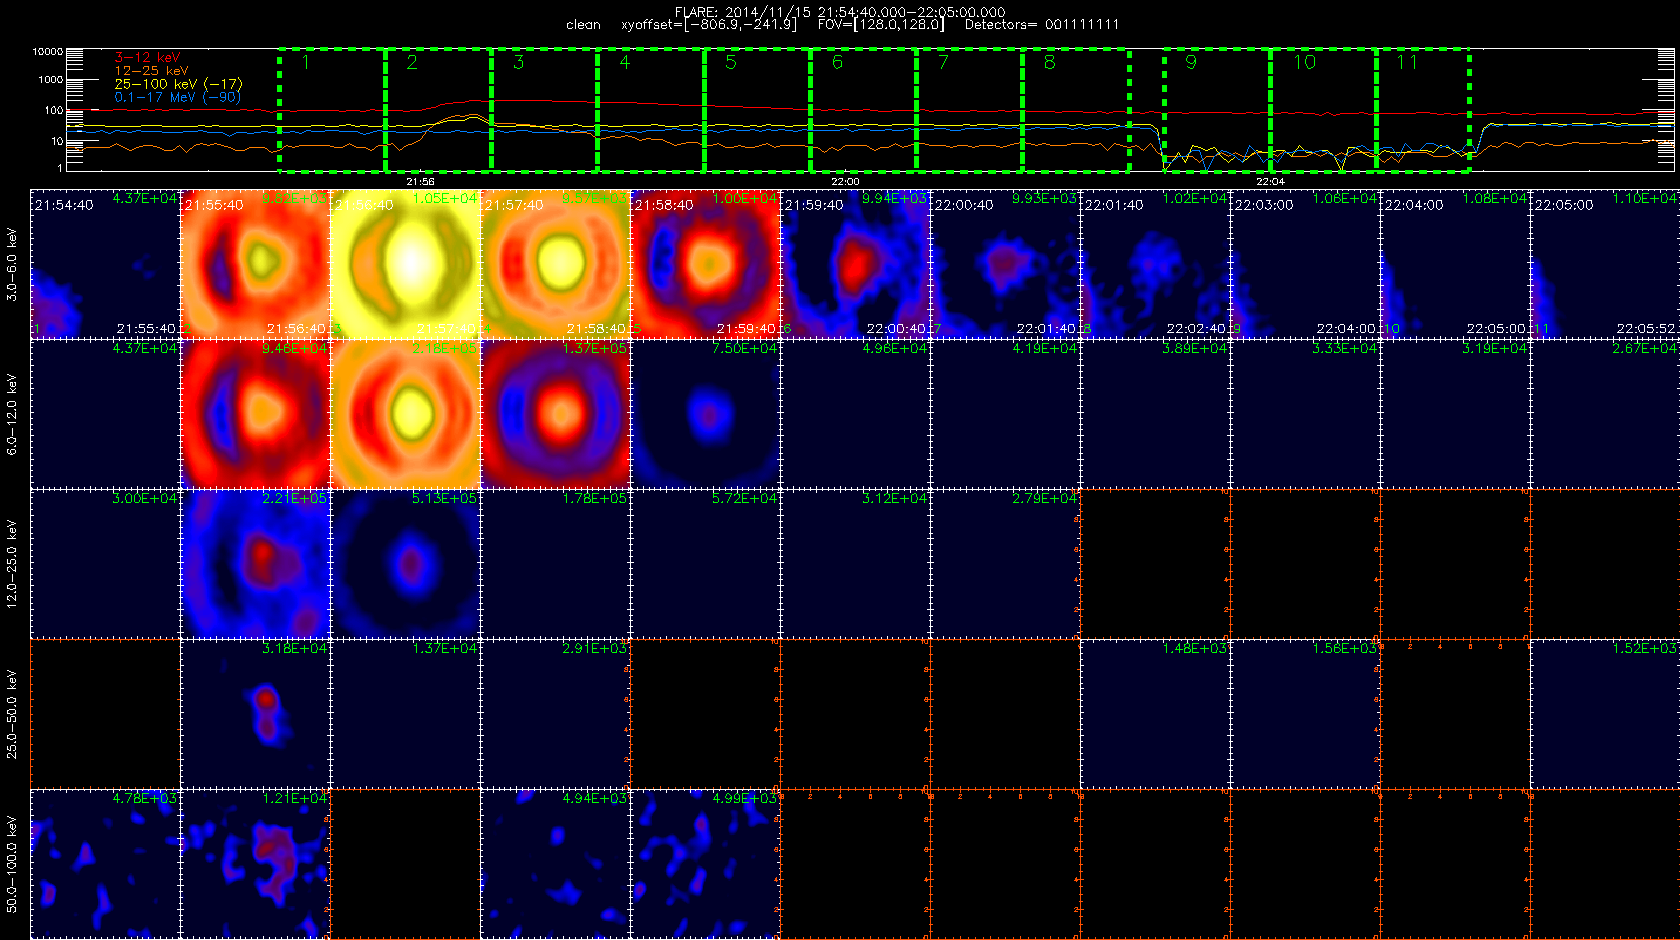This screenshot has height=940, width=1680.
Task: Click the 6.0-12.0 keV row label
Action: [12, 414]
